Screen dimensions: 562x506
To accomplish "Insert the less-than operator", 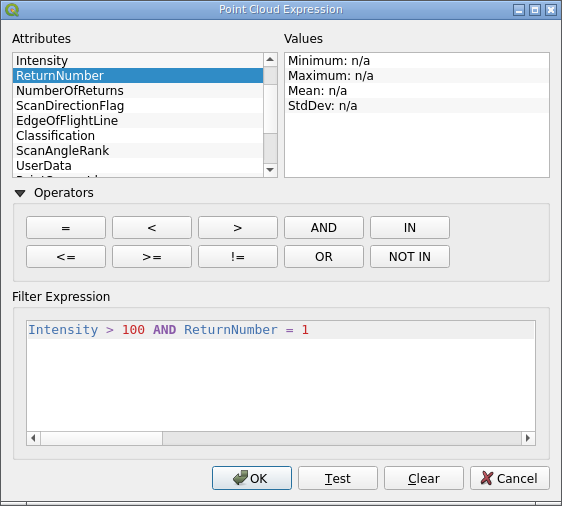I will coord(152,228).
